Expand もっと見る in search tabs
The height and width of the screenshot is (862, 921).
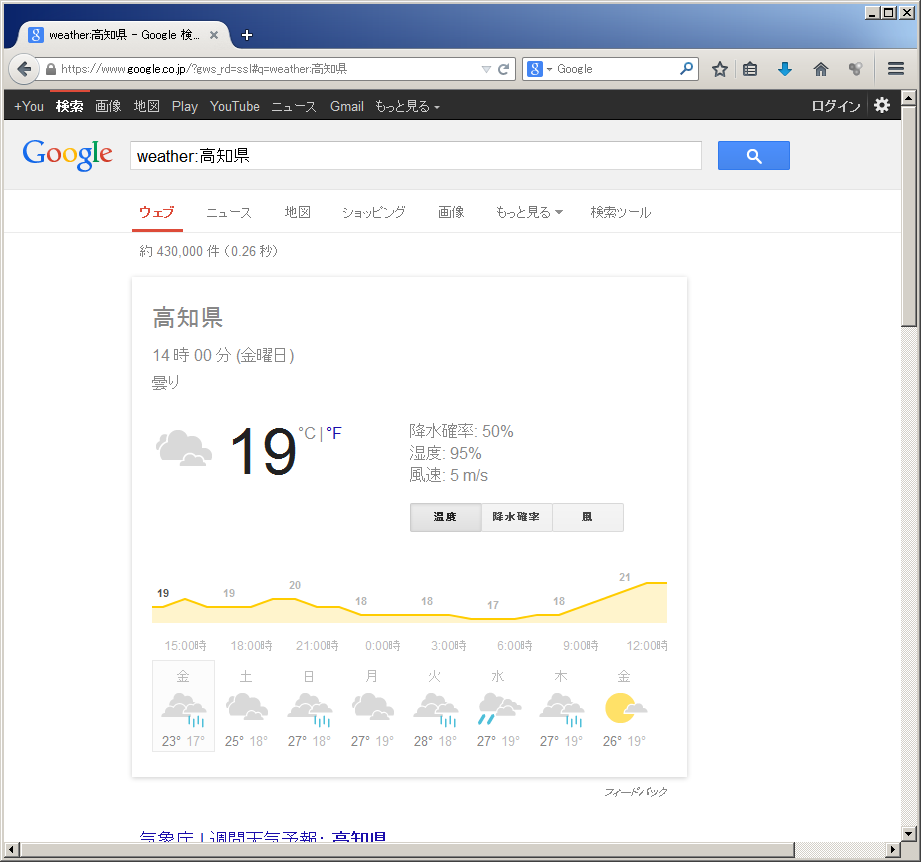pos(529,212)
